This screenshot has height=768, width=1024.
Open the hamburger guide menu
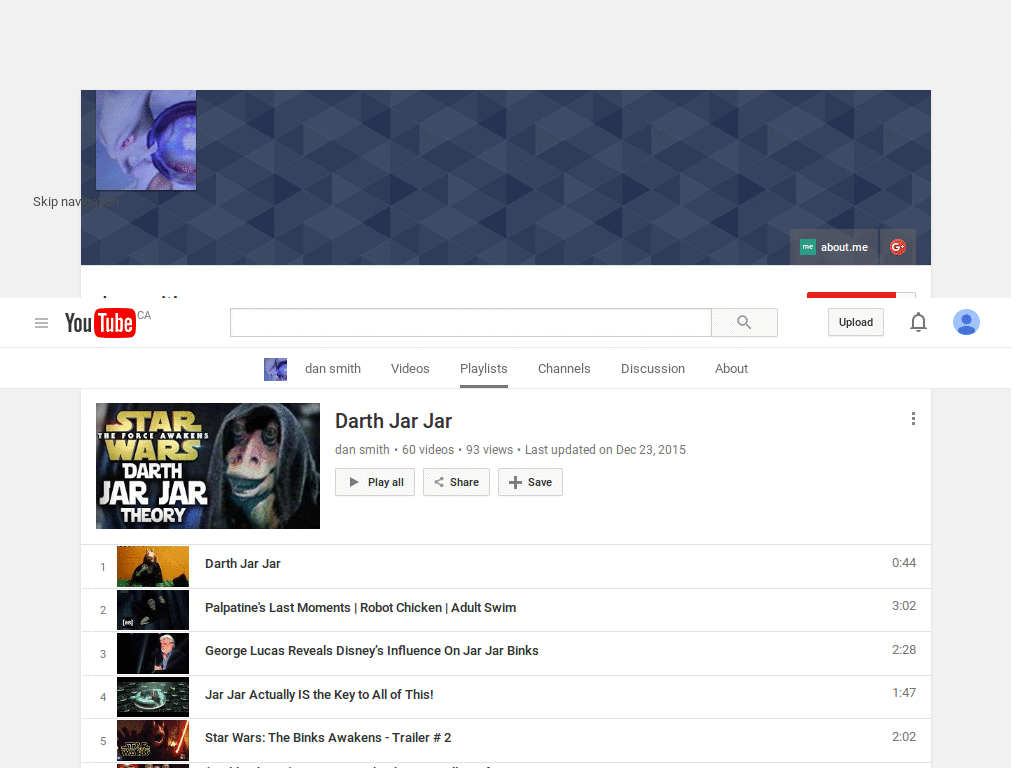point(41,323)
